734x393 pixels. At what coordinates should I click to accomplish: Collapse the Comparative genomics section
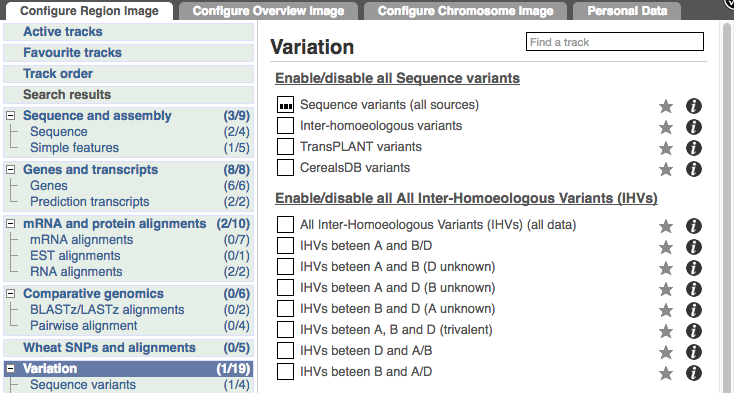[x=10, y=293]
